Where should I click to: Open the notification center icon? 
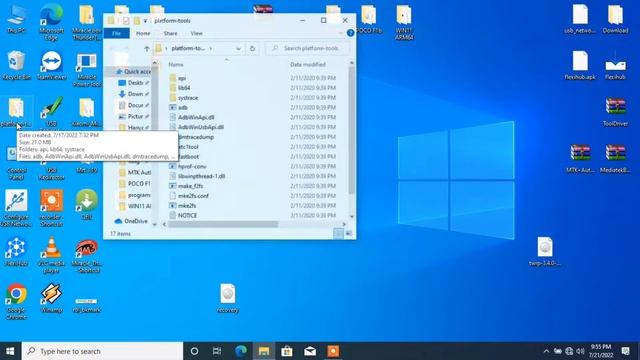[x=625, y=351]
